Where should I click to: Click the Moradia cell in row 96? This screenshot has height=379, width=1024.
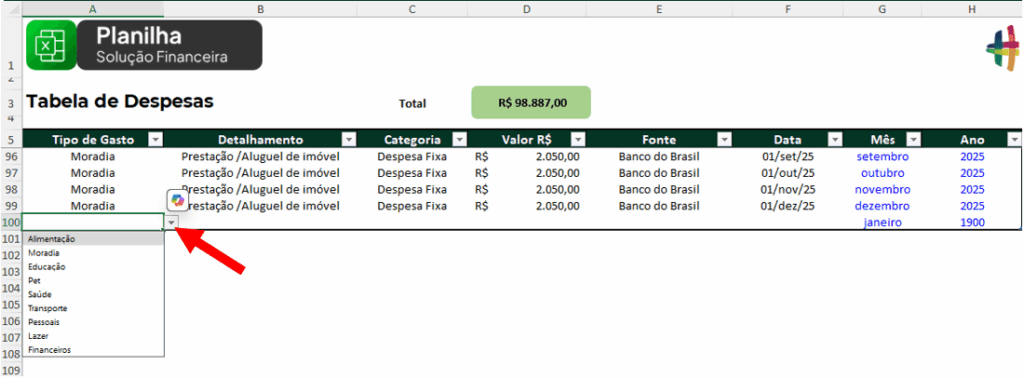click(93, 157)
